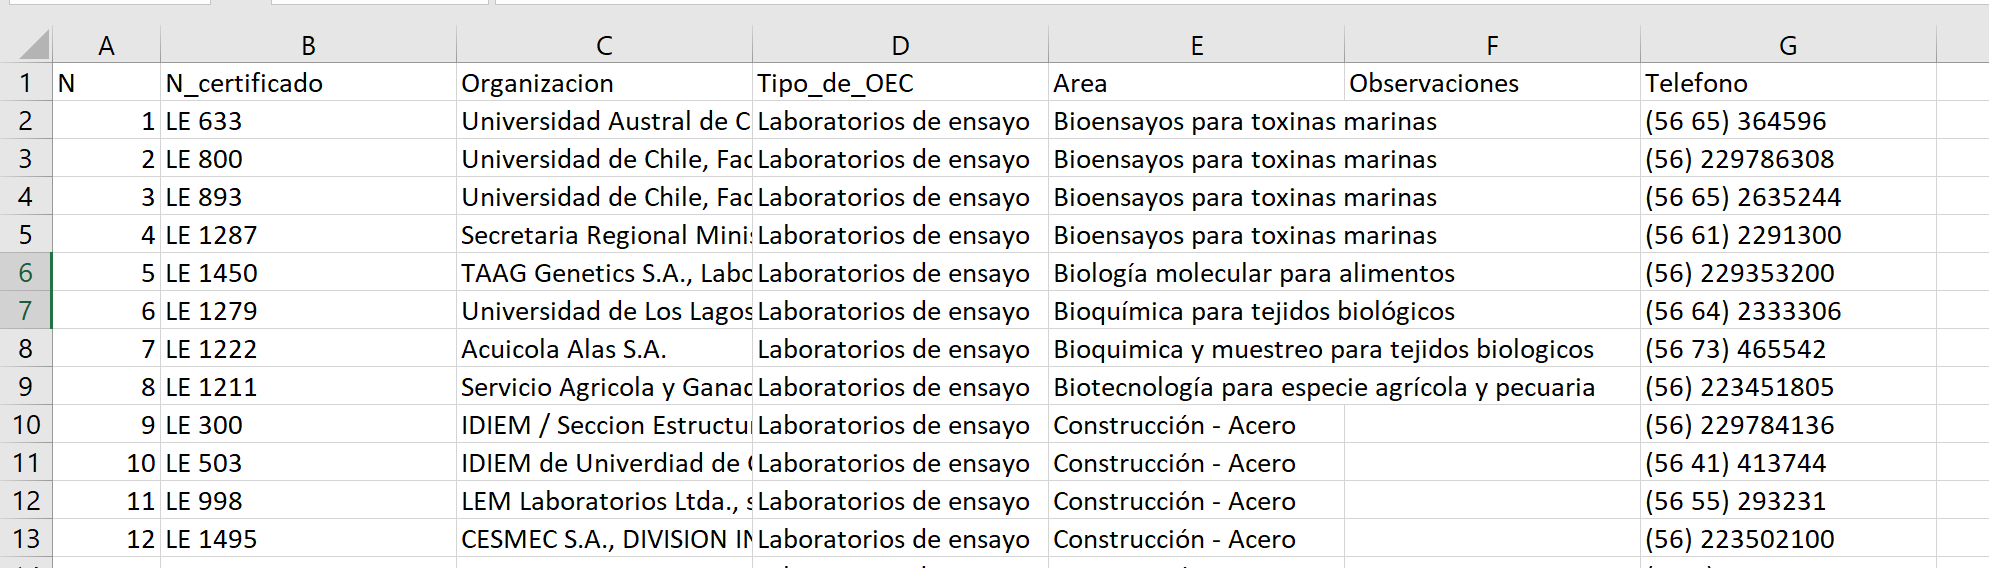This screenshot has width=1989, height=568.
Task: Select cell Biología molecular para alimentos
Action: coord(1196,273)
